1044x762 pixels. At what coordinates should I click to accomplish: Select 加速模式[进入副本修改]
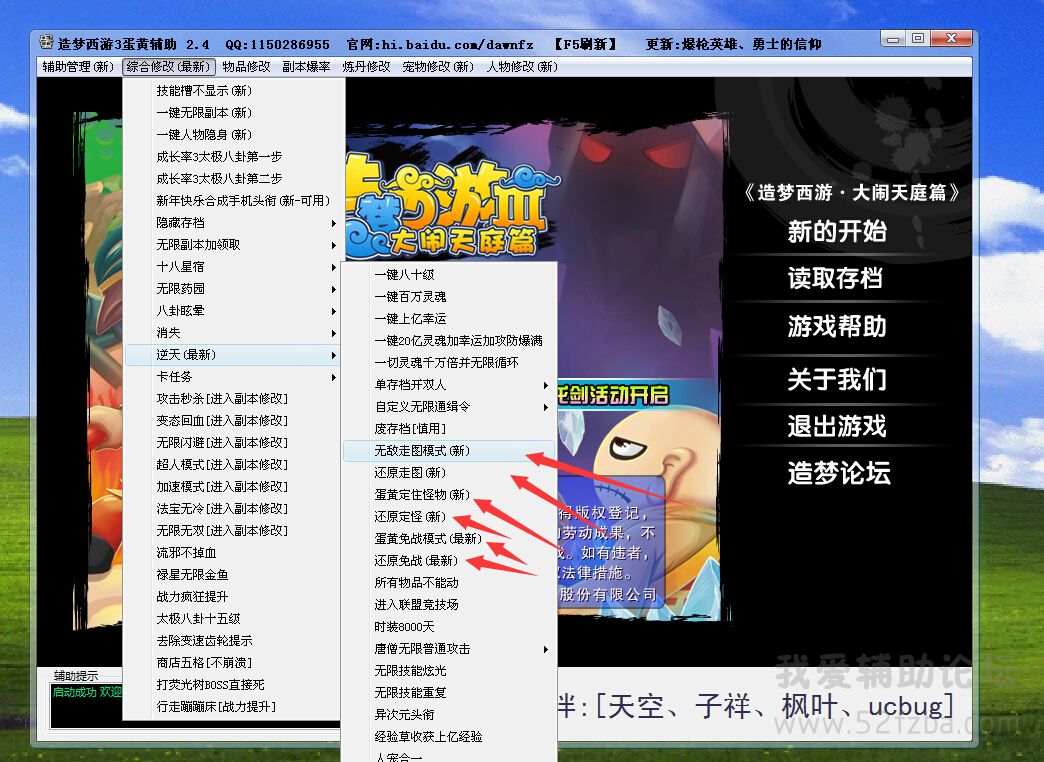(x=232, y=486)
